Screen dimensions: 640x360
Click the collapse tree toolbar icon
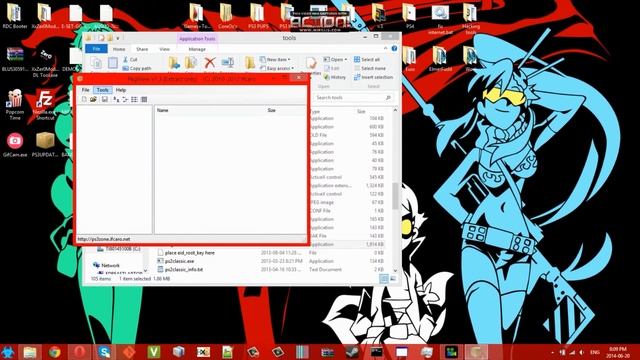tap(125, 100)
